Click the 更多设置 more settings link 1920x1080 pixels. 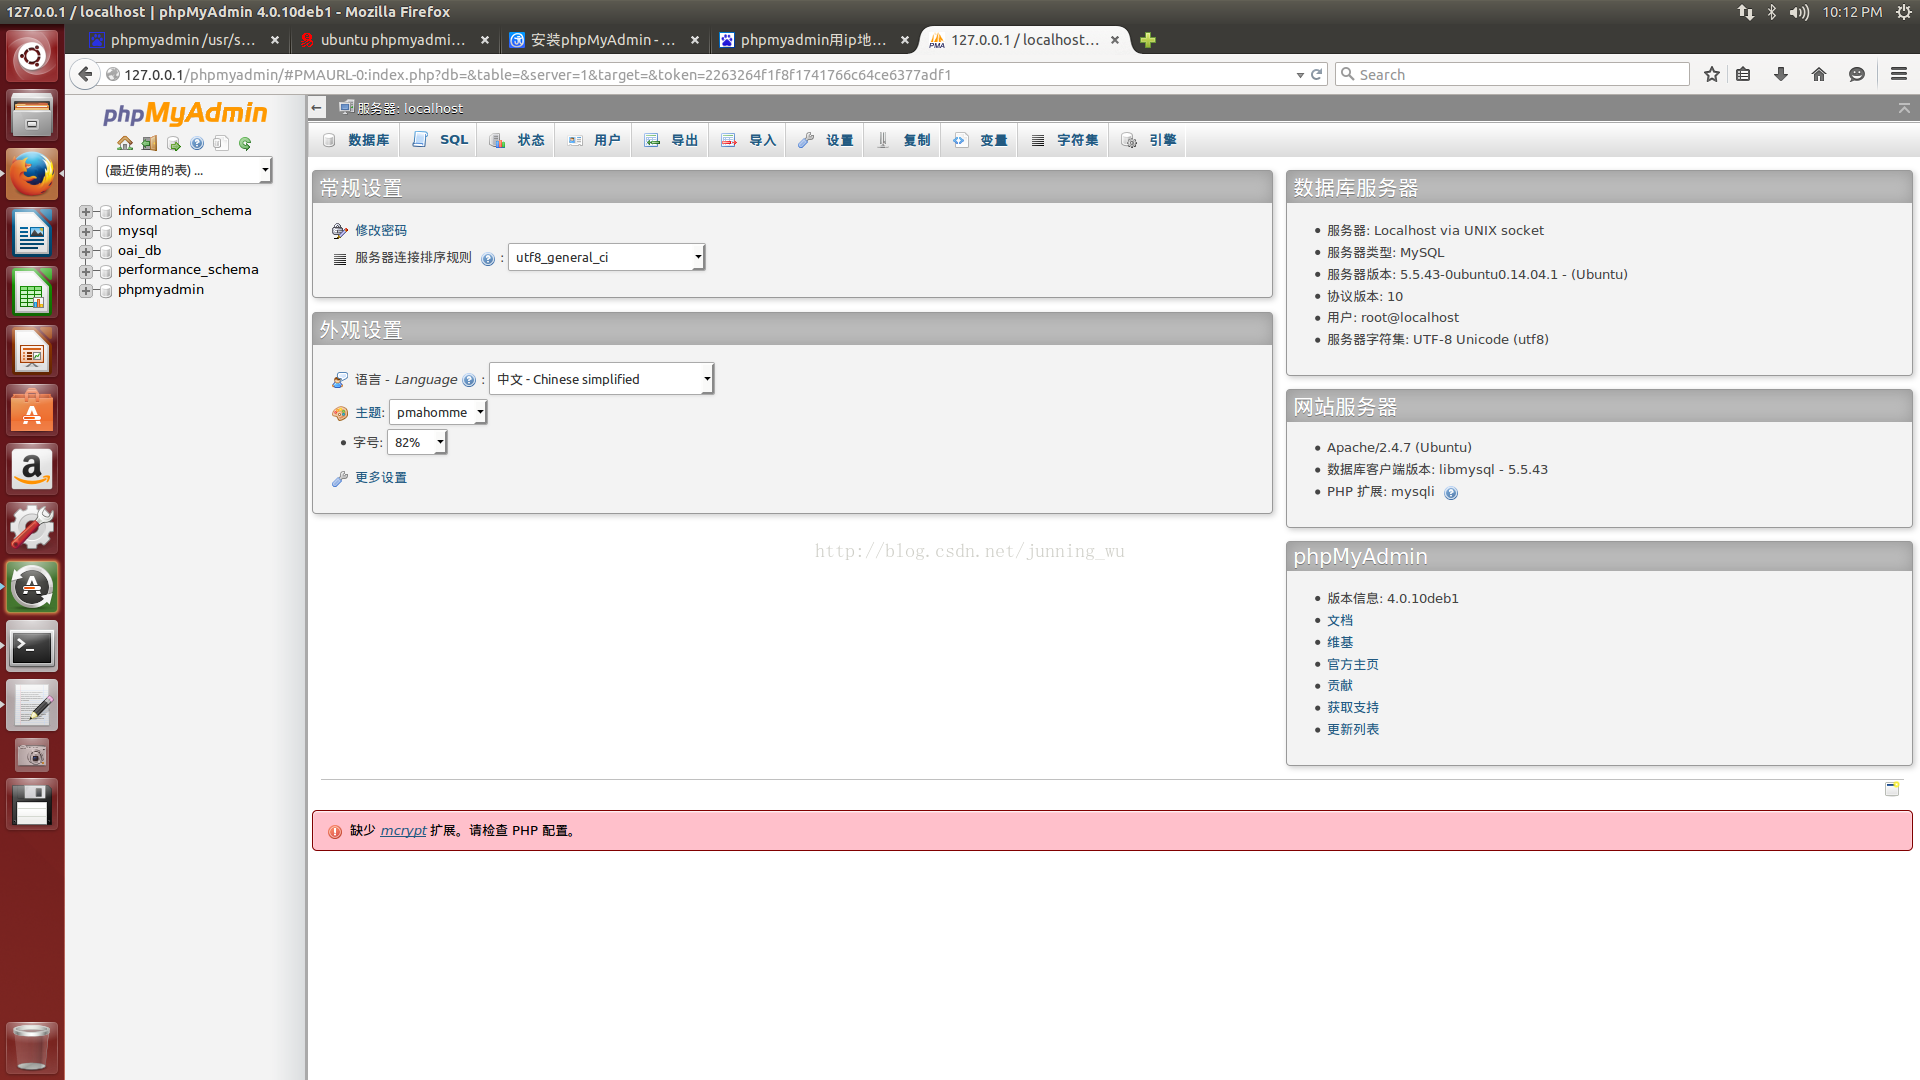(x=381, y=477)
